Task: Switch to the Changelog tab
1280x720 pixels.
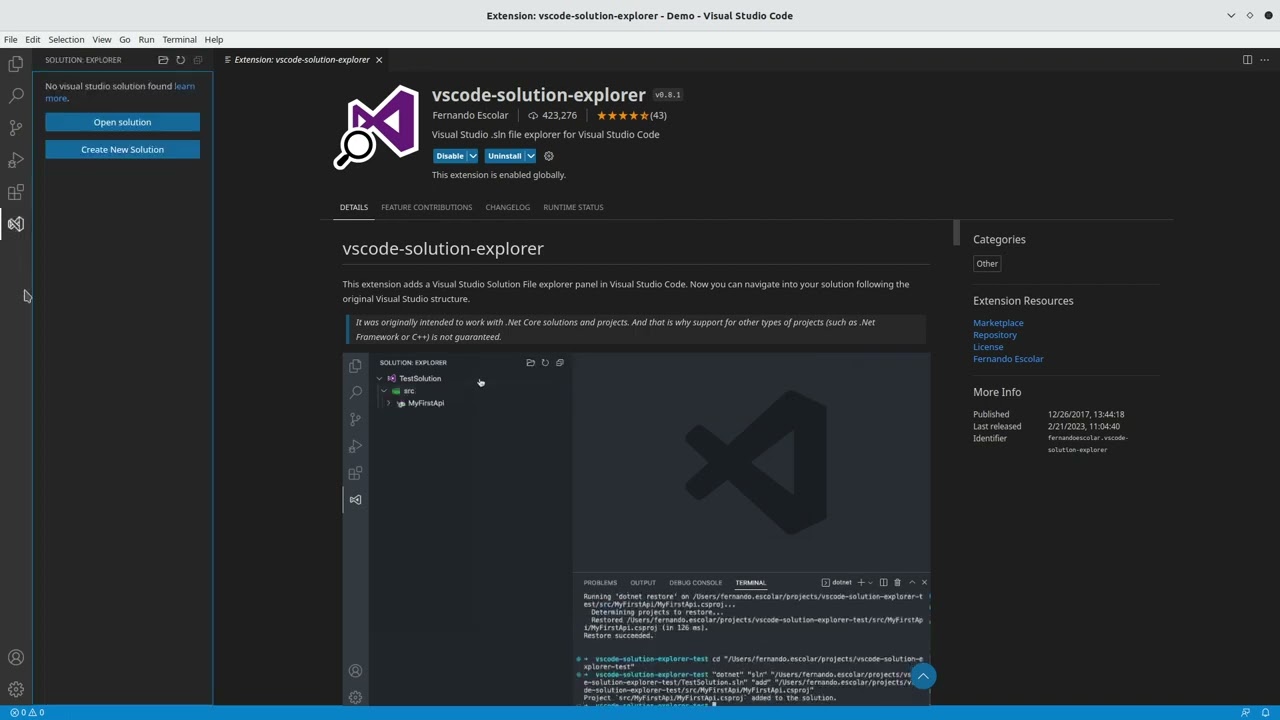Action: [x=507, y=207]
